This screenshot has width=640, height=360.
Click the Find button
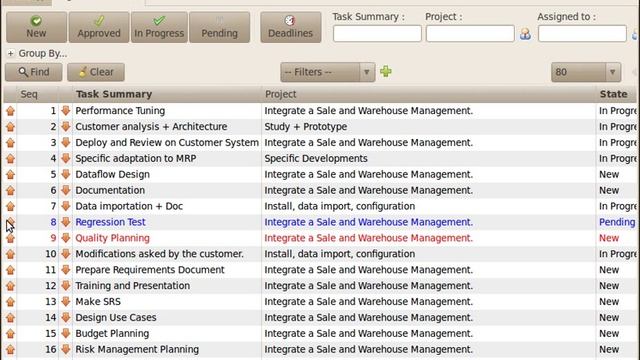[34, 72]
